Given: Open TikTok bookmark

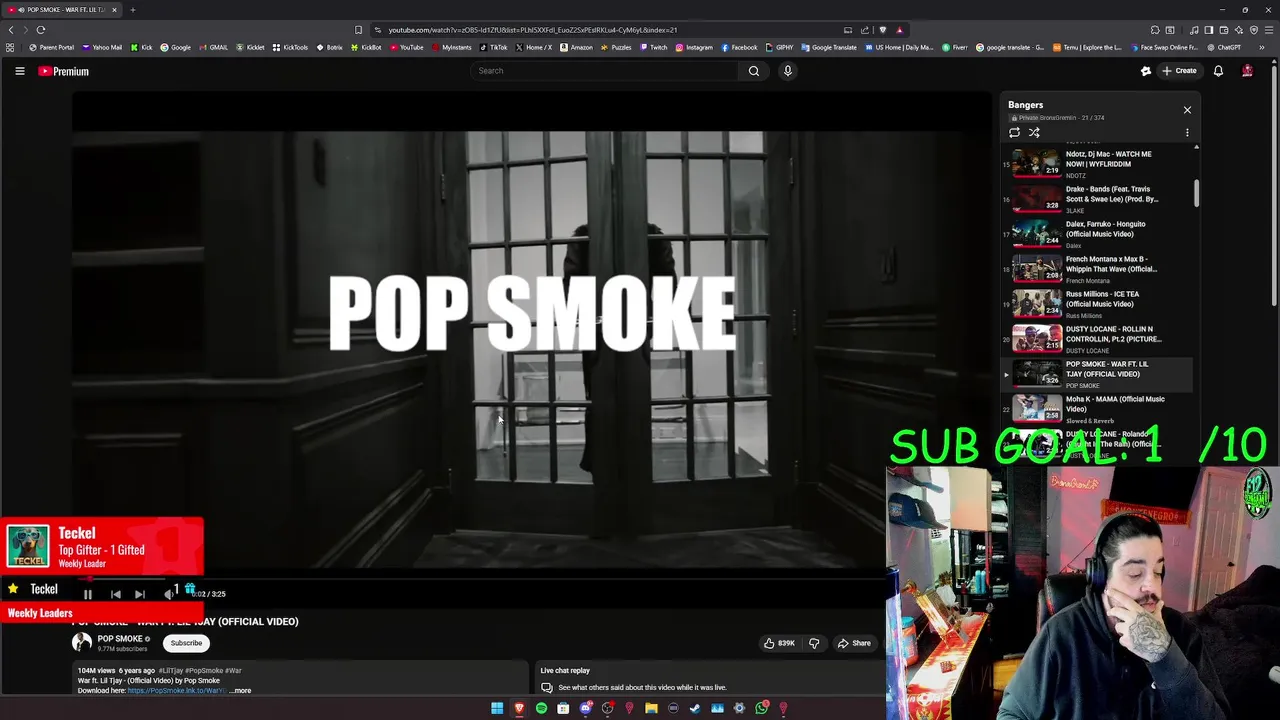Looking at the screenshot, I should coord(493,47).
